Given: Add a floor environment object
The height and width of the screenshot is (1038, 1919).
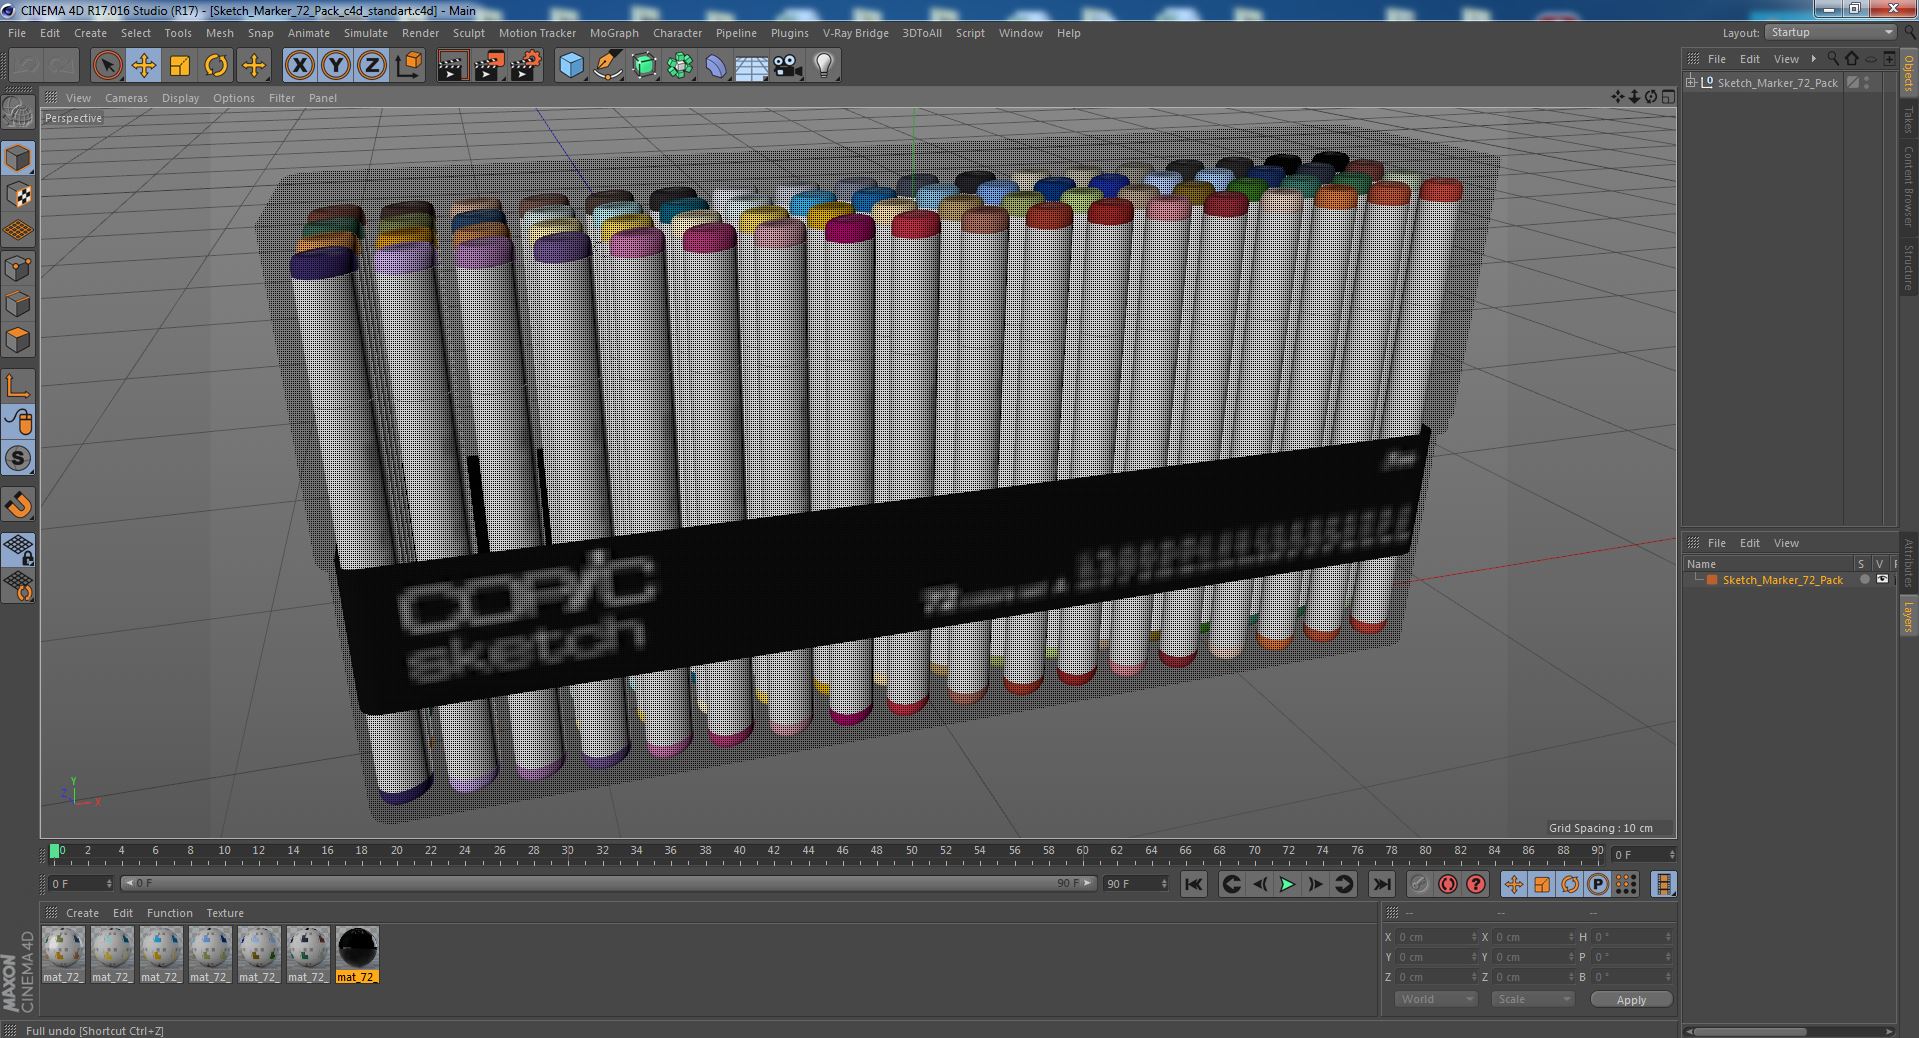Looking at the screenshot, I should point(752,66).
